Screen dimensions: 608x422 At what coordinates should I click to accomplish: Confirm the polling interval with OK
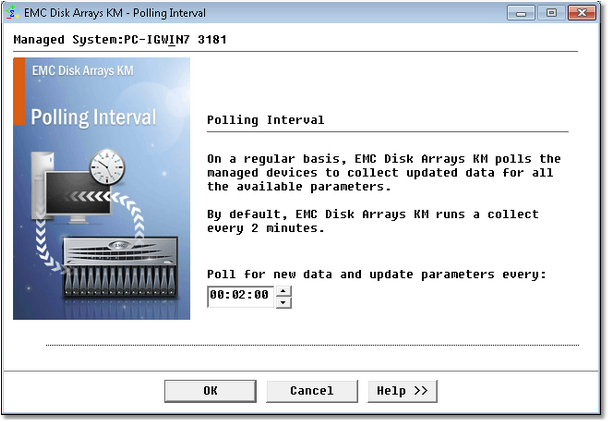coord(210,391)
